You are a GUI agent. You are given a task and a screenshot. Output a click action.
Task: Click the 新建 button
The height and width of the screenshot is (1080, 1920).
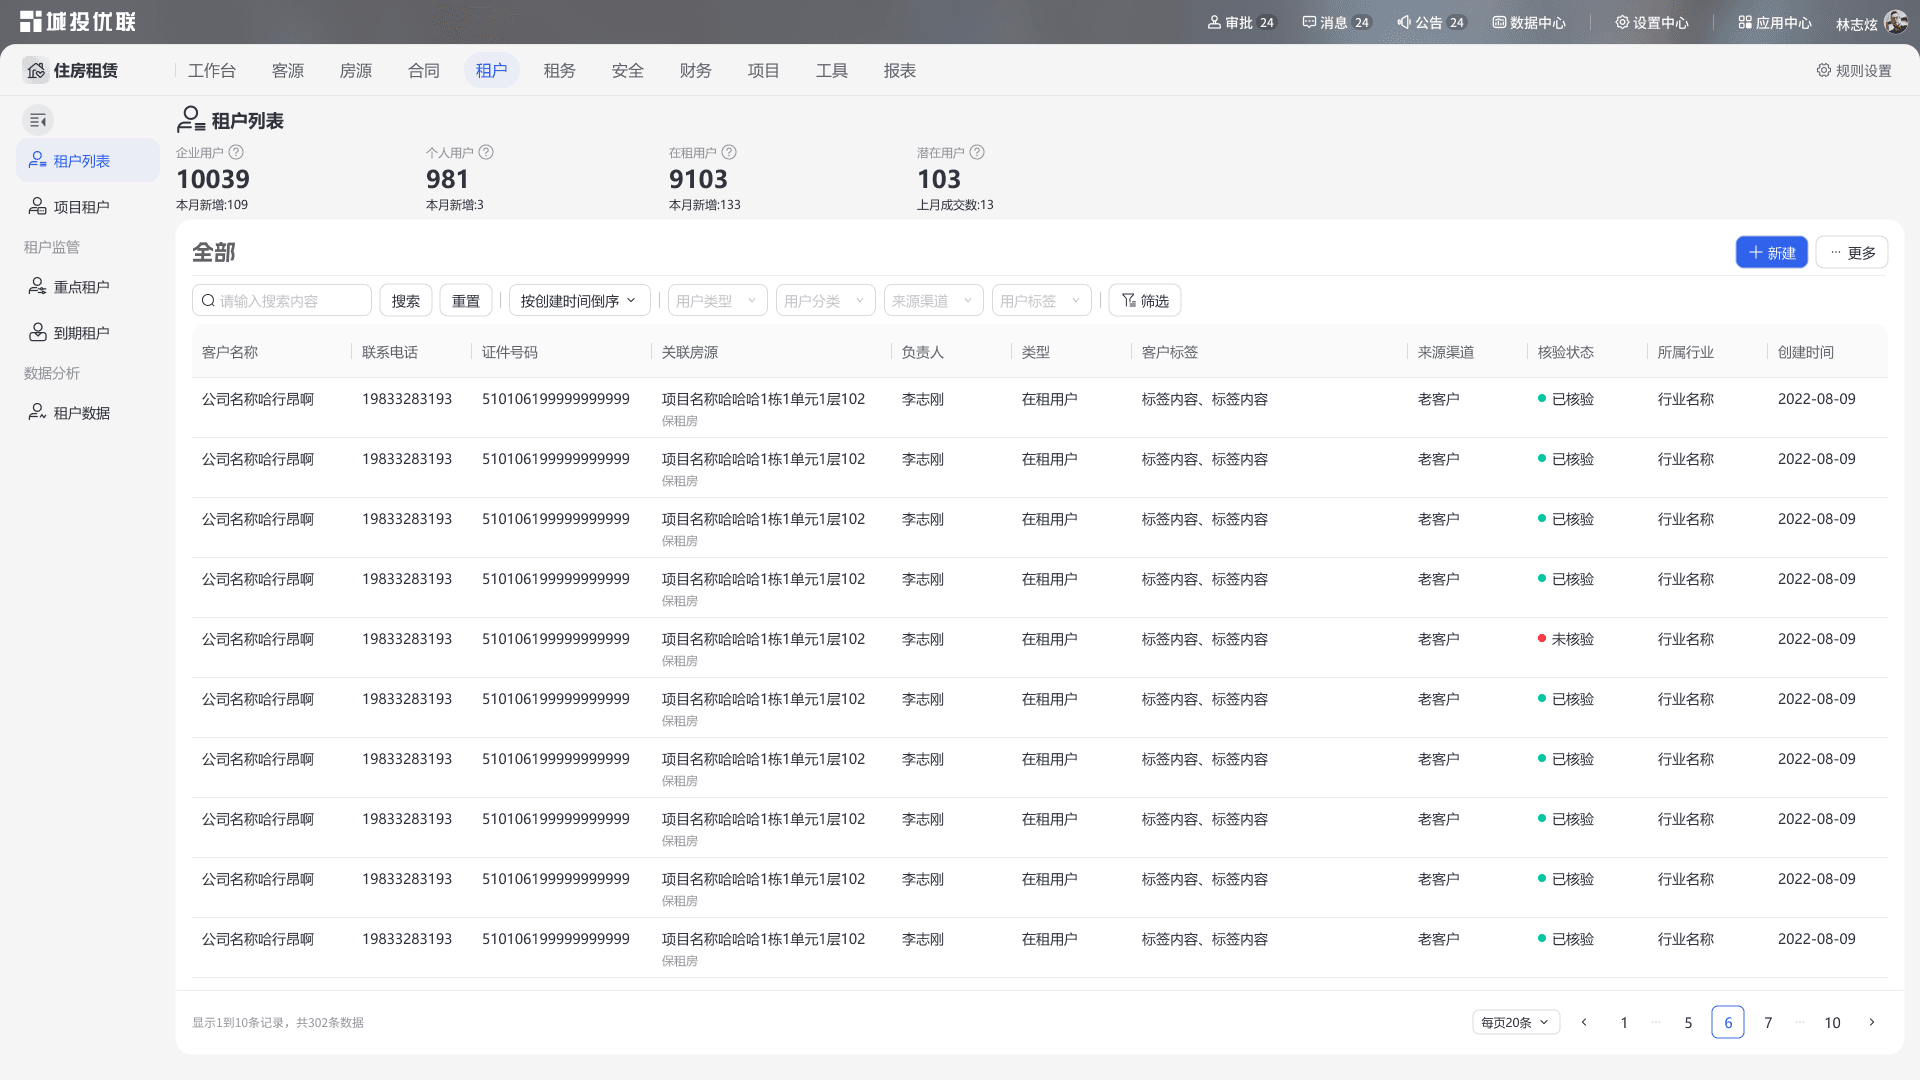click(x=1771, y=253)
